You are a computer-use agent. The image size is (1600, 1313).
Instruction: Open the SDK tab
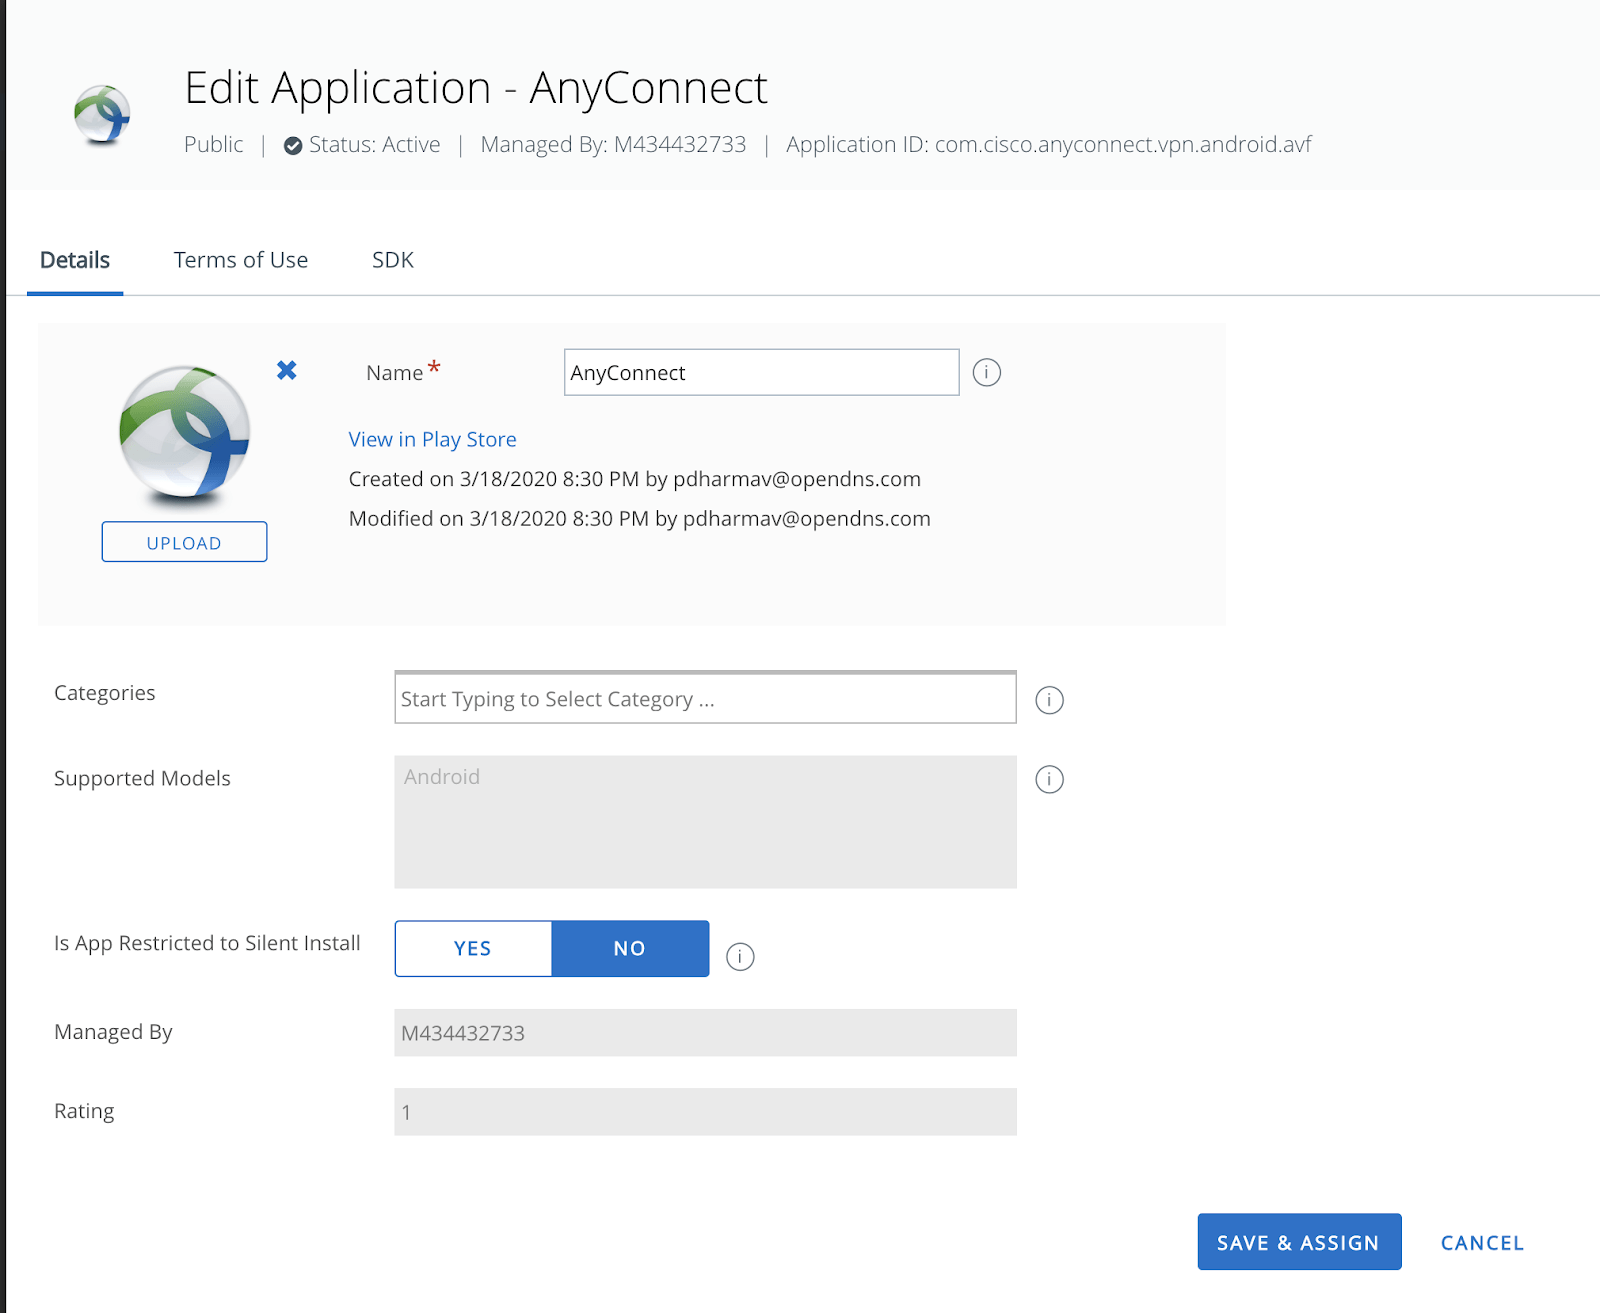pos(391,260)
